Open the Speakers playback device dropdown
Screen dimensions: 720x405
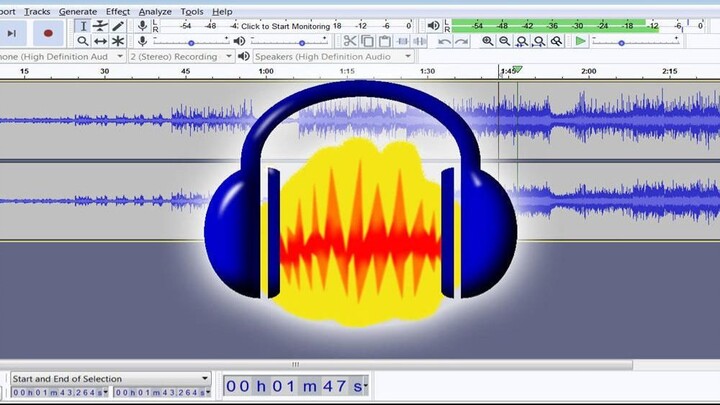tap(333, 56)
